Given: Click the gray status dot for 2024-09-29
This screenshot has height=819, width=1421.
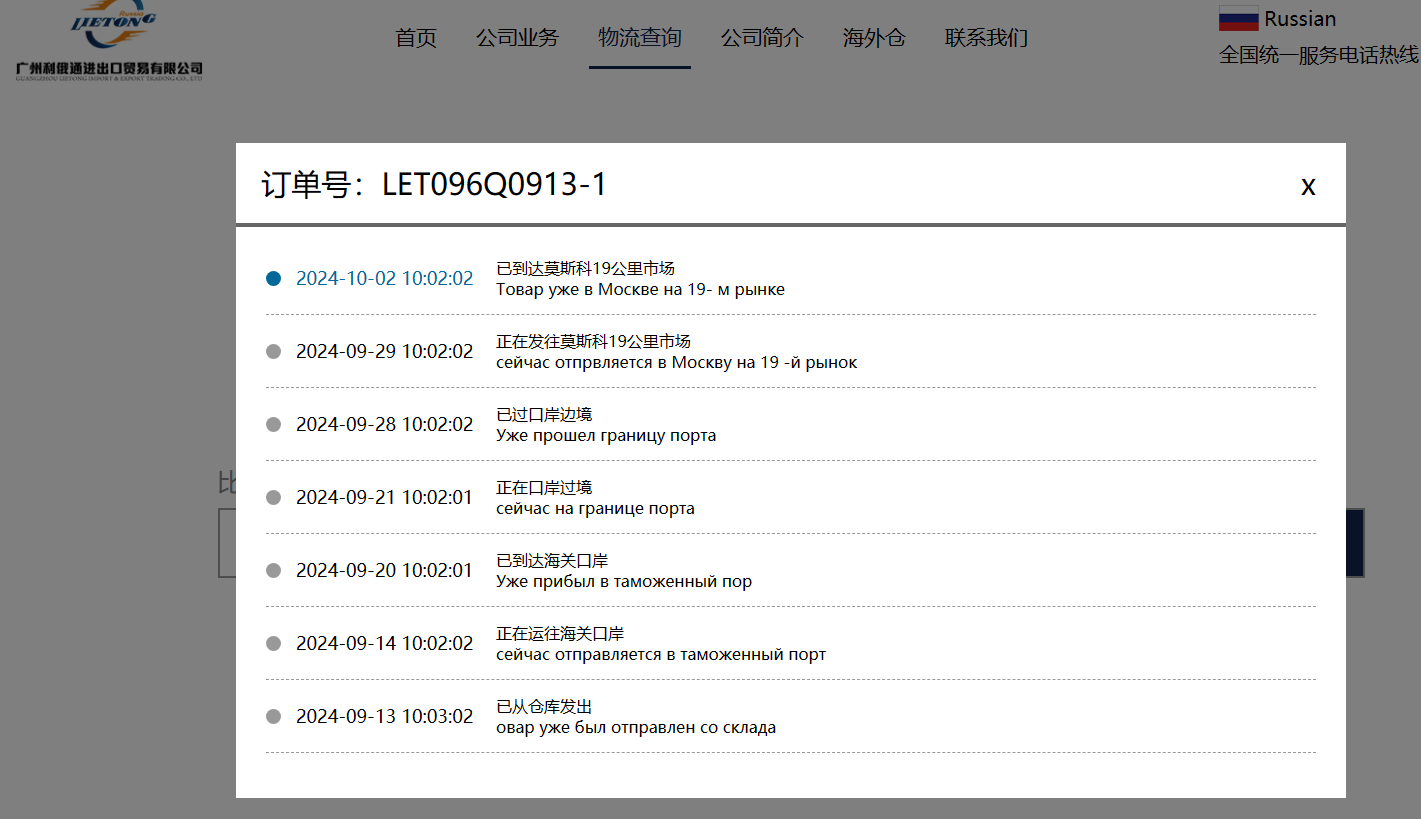Looking at the screenshot, I should pos(273,351).
